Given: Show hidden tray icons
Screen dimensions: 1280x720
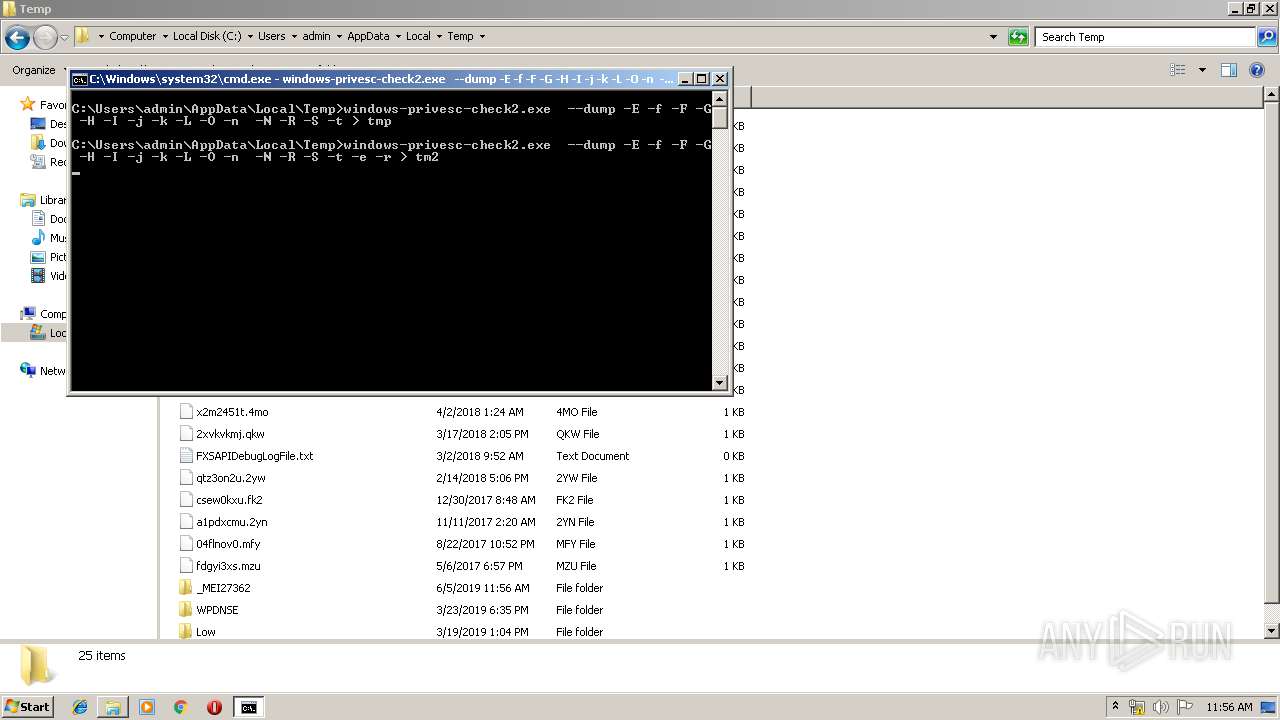Looking at the screenshot, I should 1115,706.
